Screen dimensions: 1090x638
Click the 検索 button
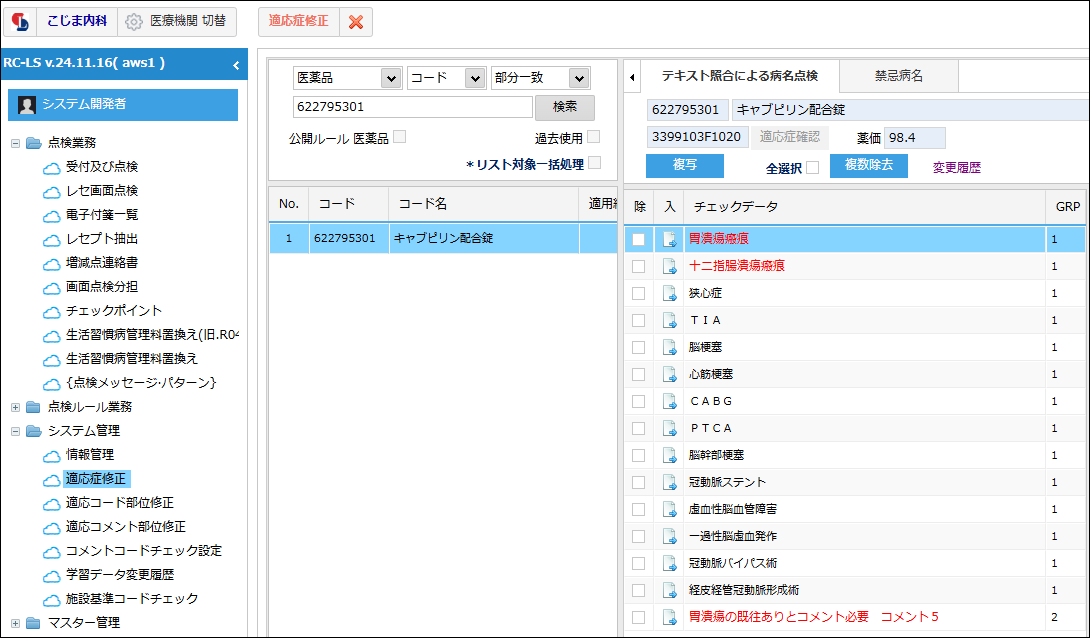564,107
